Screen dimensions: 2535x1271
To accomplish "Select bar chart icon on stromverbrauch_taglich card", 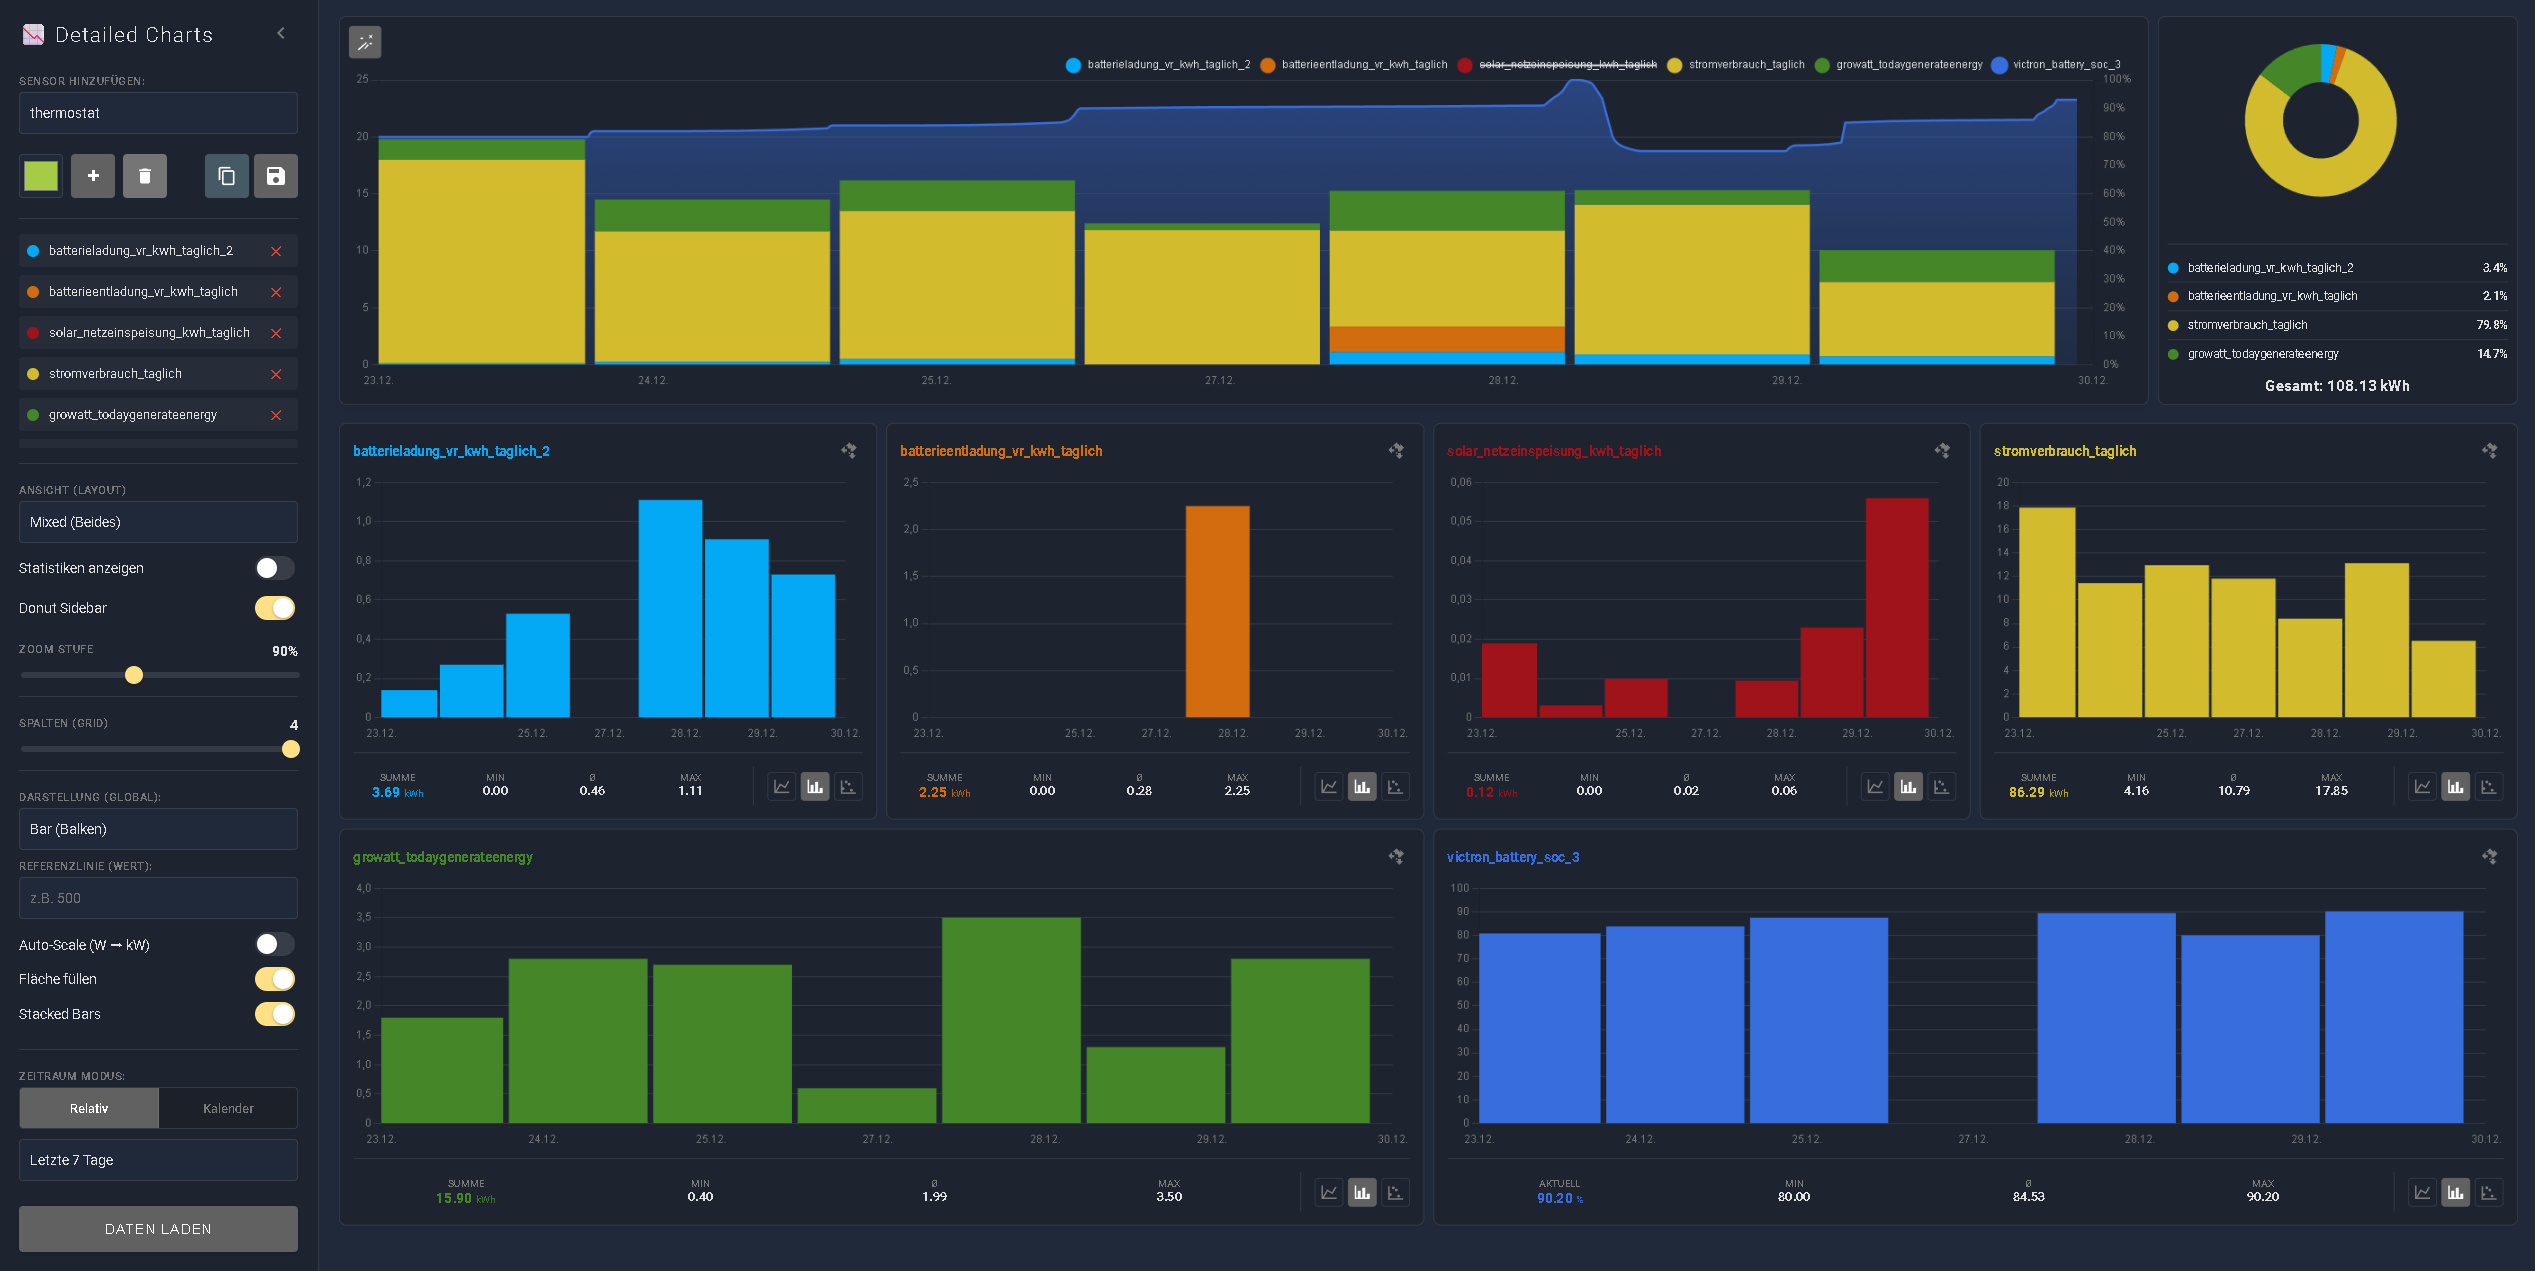I will click(2456, 787).
